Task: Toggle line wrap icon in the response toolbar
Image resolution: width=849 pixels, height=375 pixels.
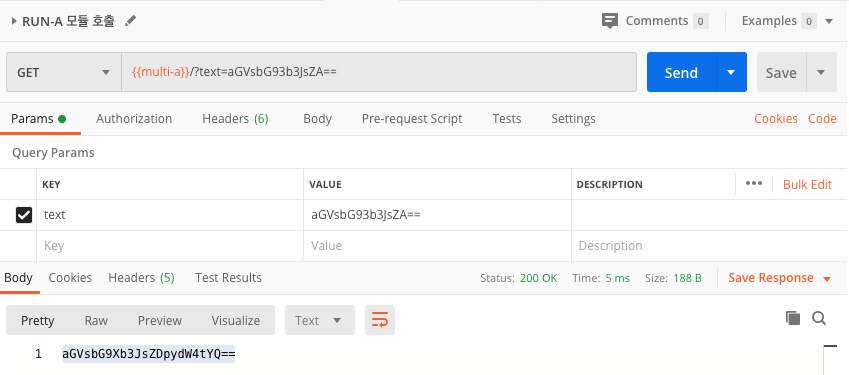Action: [380, 320]
